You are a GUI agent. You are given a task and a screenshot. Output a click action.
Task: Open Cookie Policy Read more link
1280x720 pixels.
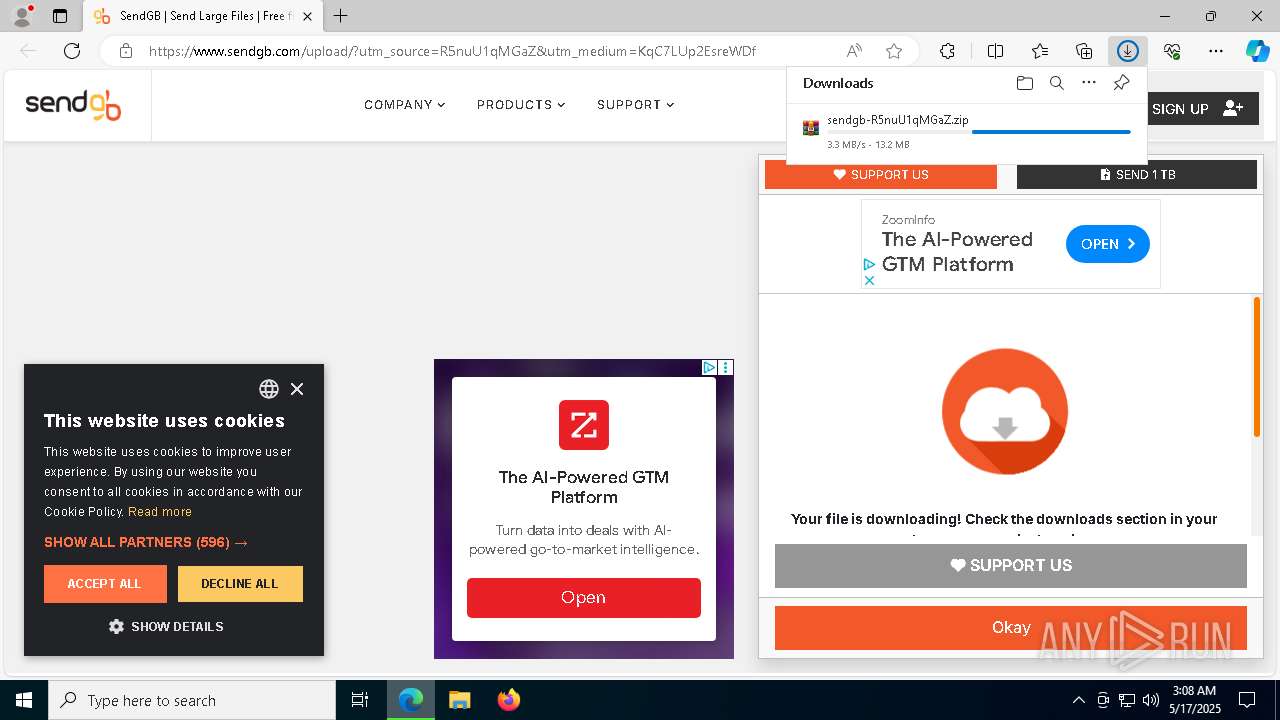click(160, 512)
